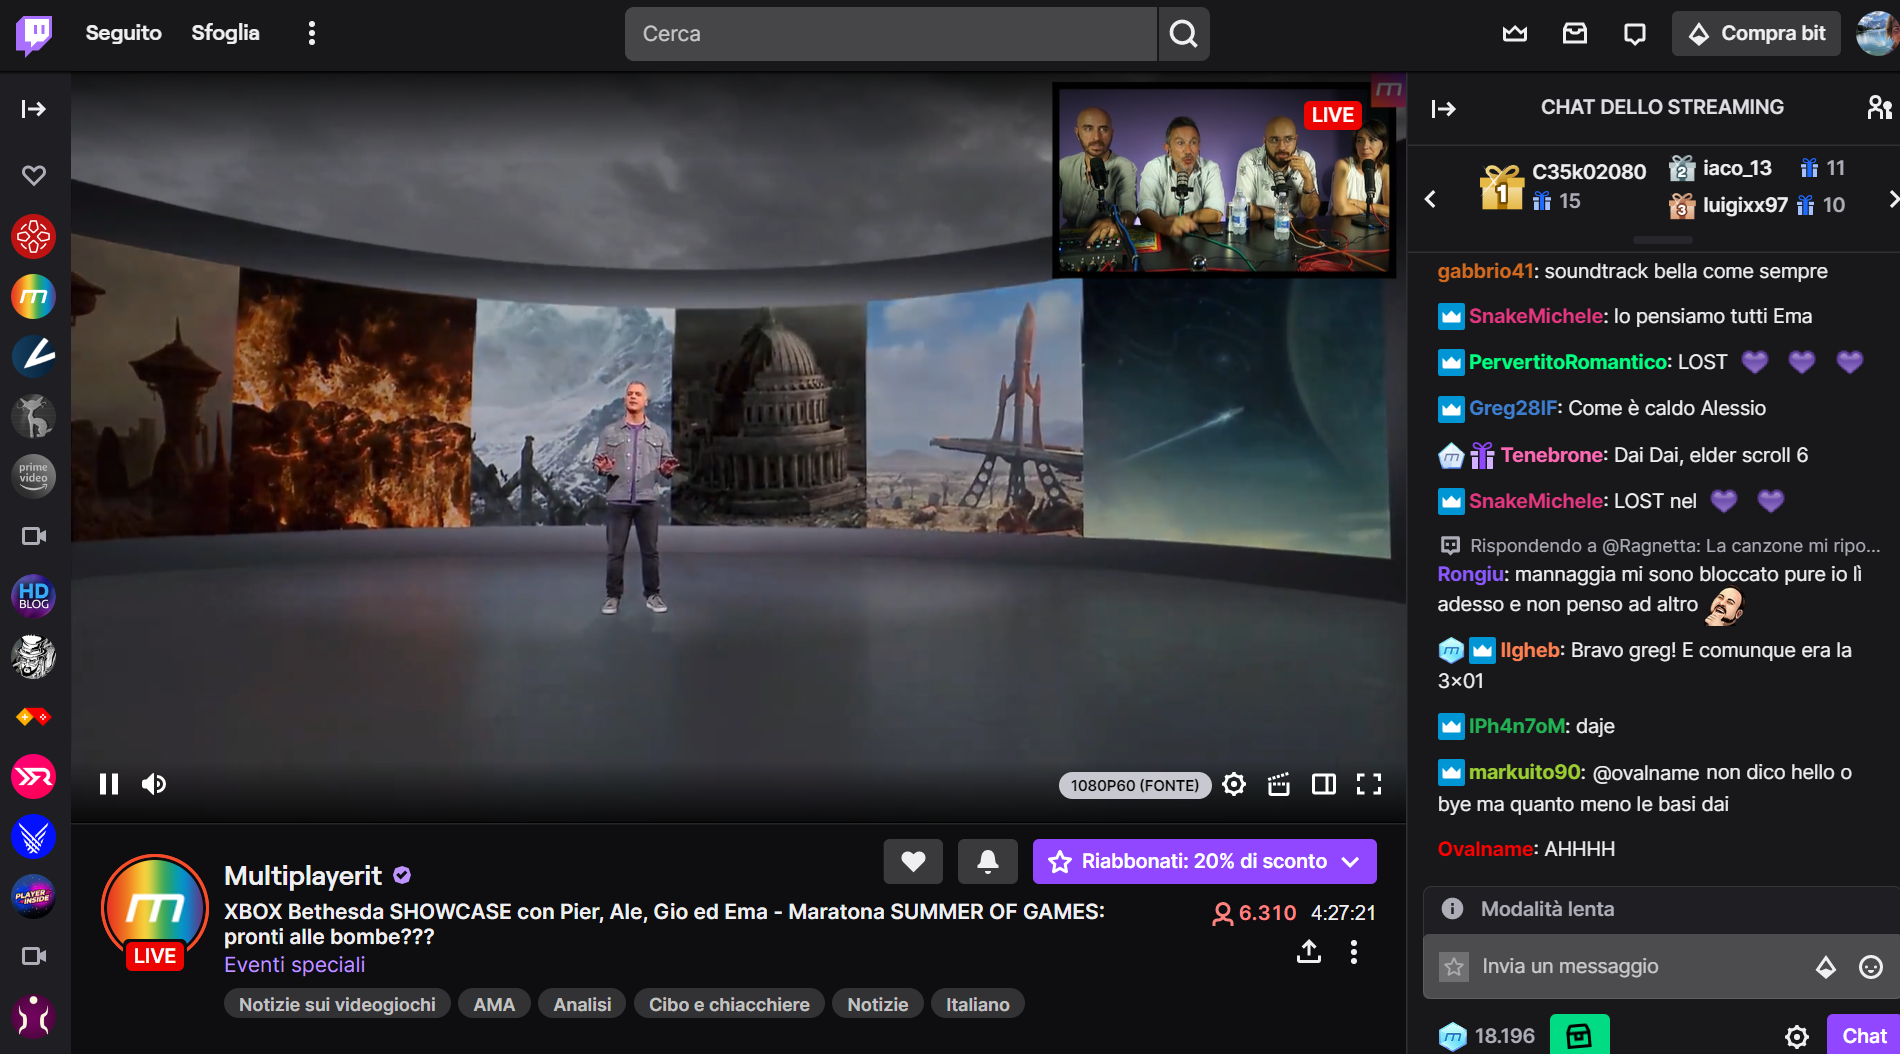Click username PervertitoRomantico in chat
Screen dimensions: 1900x1054
[1569, 362]
